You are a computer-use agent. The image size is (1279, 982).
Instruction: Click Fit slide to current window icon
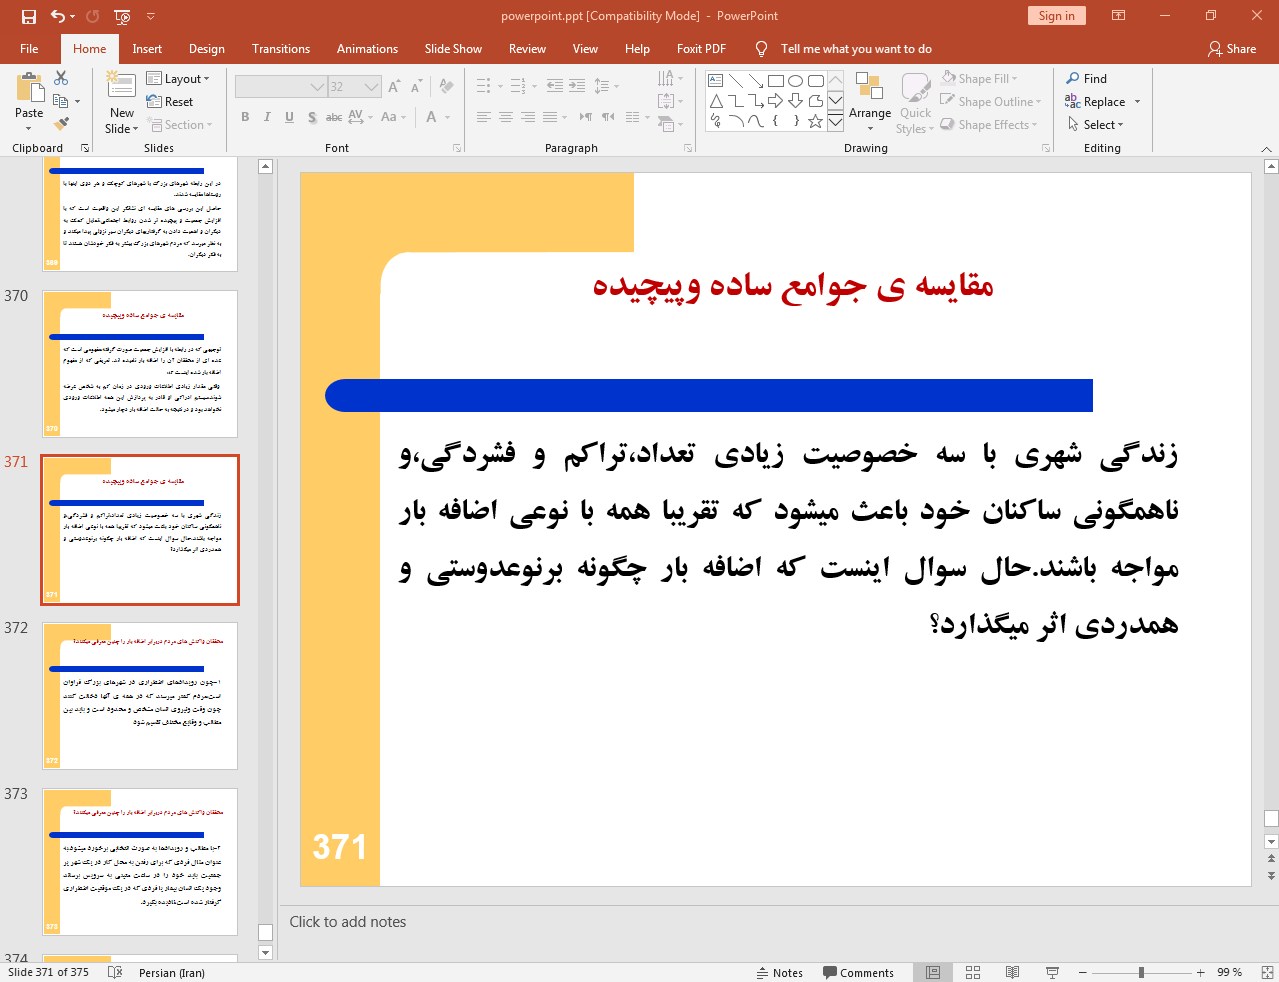pos(1267,972)
